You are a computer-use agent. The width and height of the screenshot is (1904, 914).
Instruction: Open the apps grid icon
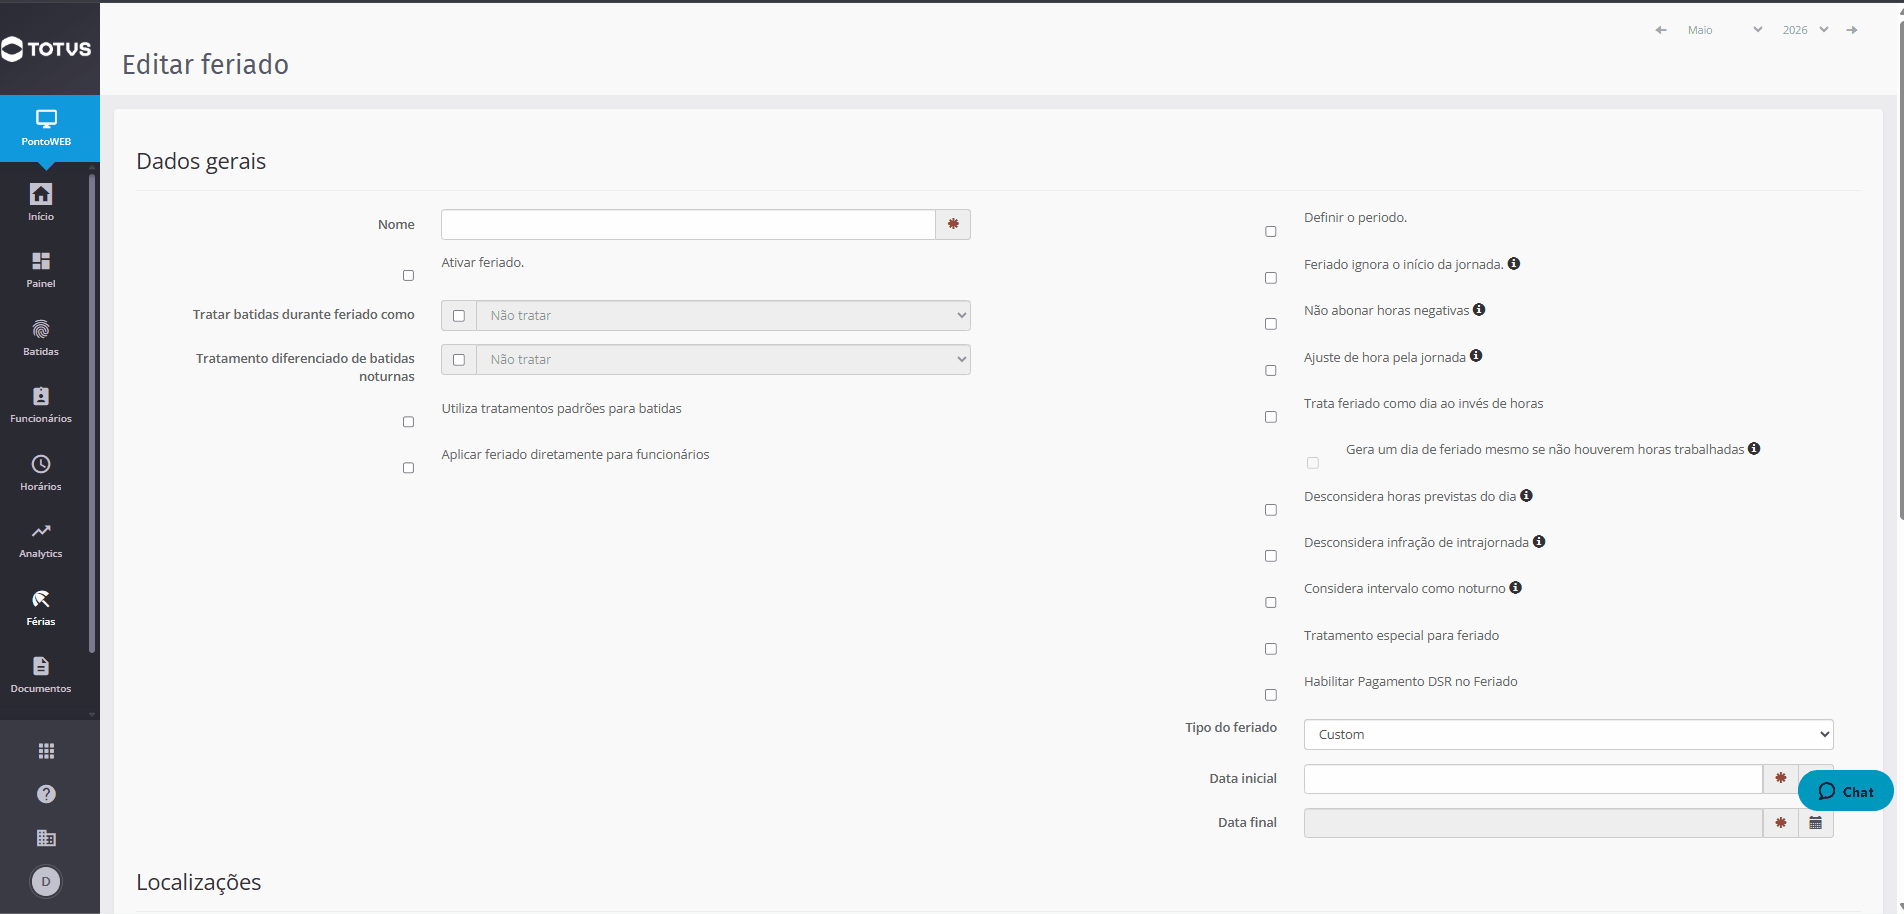coord(46,751)
